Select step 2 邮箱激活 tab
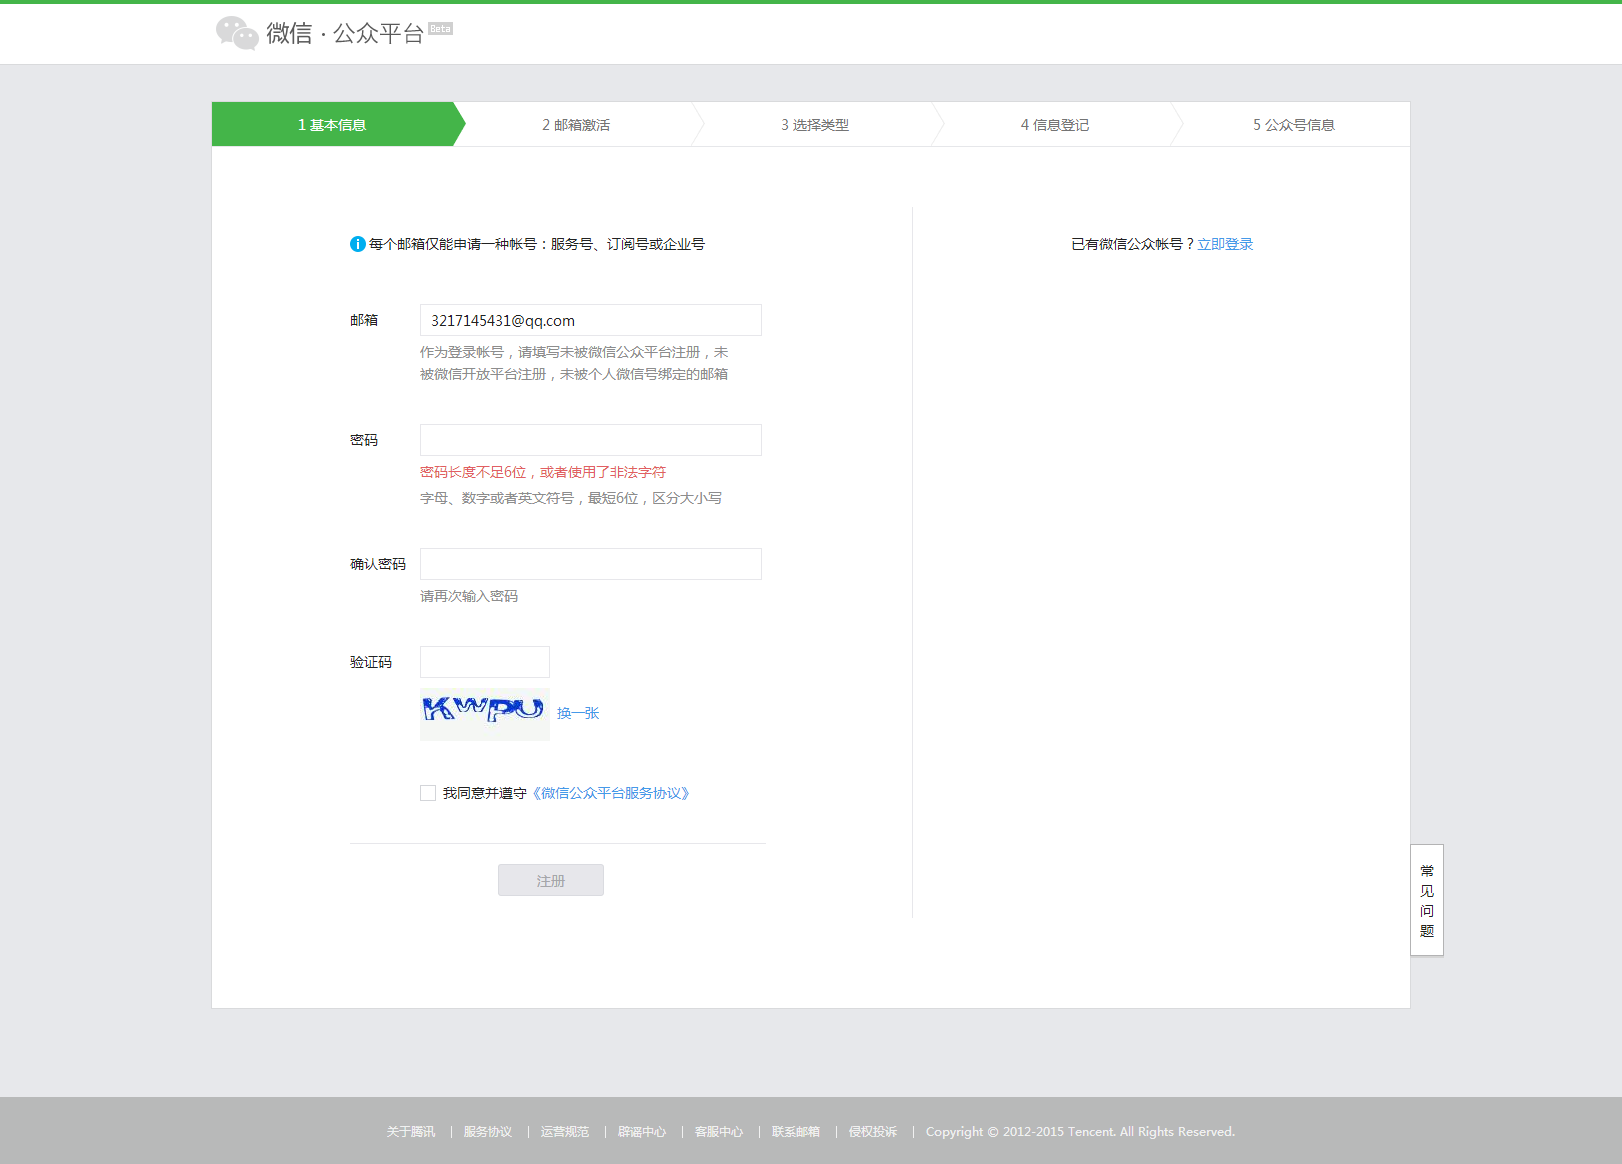The width and height of the screenshot is (1622, 1164). pyautogui.click(x=576, y=125)
